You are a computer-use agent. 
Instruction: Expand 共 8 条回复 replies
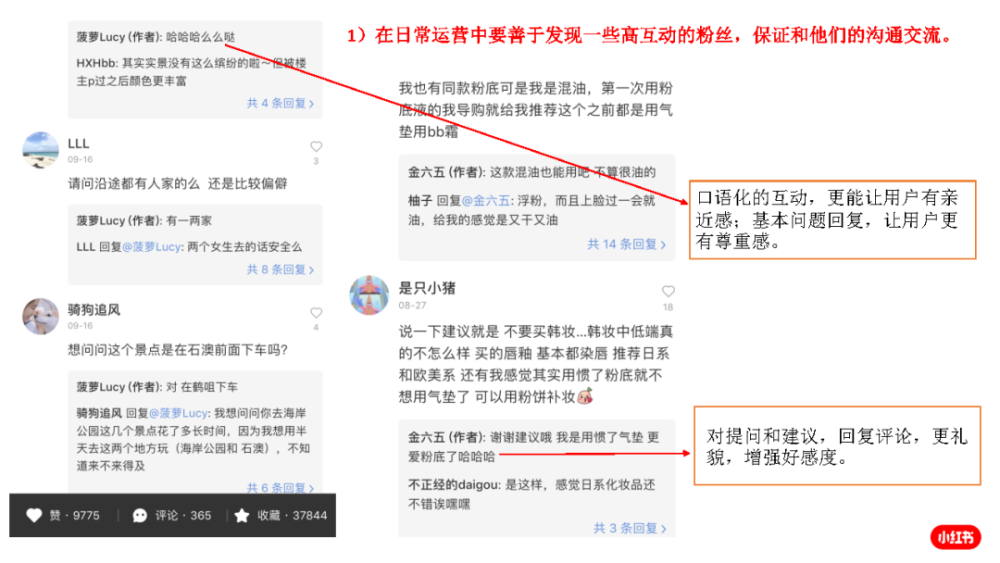[x=281, y=270]
